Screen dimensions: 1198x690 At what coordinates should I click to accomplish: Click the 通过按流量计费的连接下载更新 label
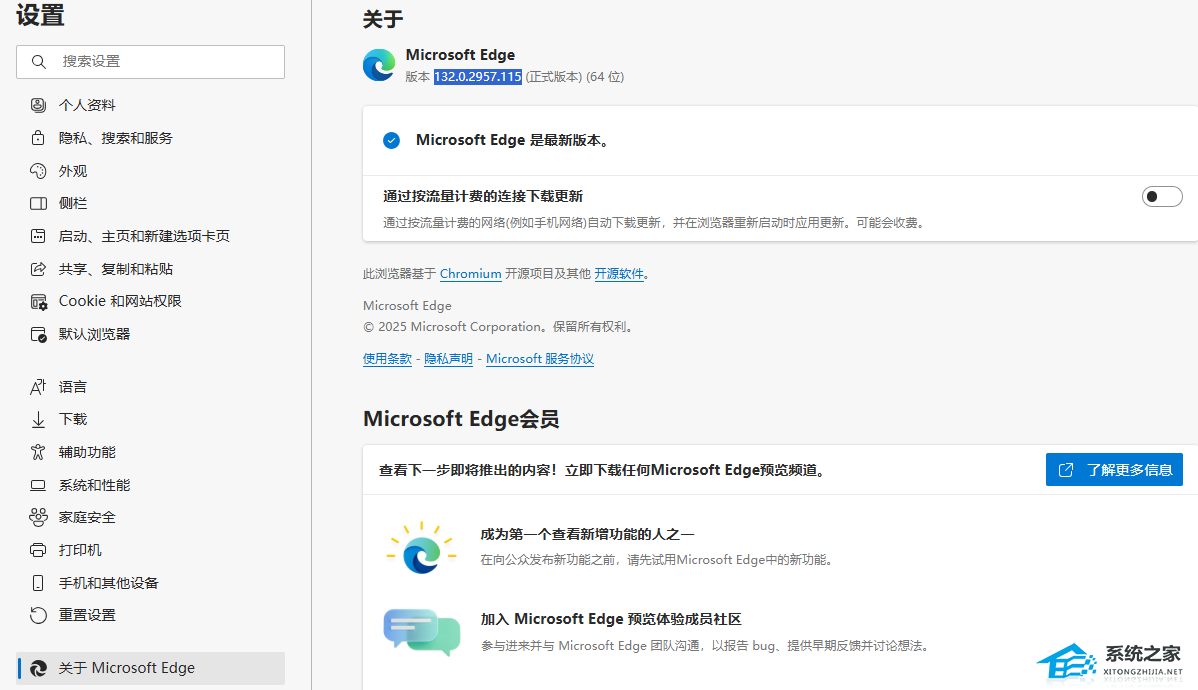pos(483,196)
